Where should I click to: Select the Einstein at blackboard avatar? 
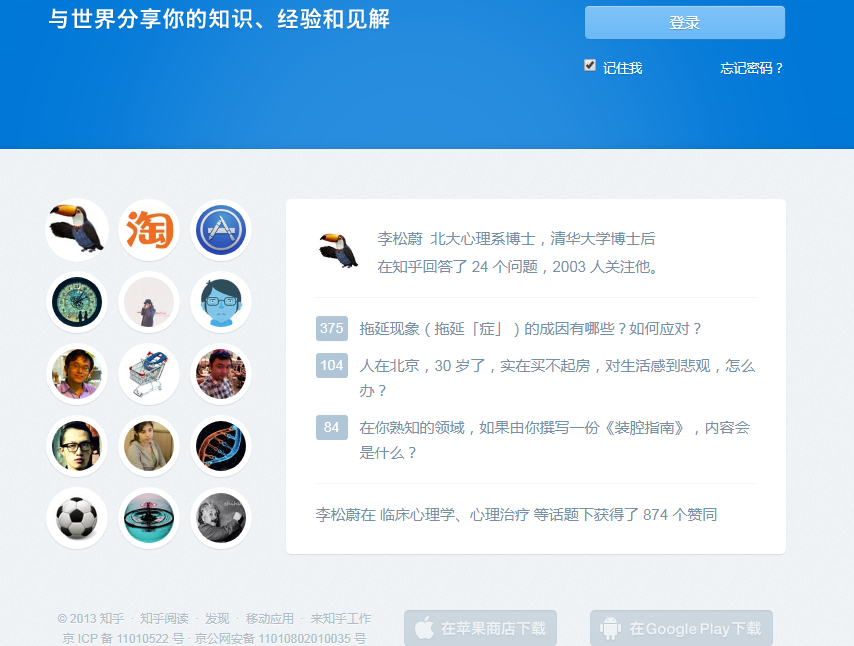pos(221,517)
